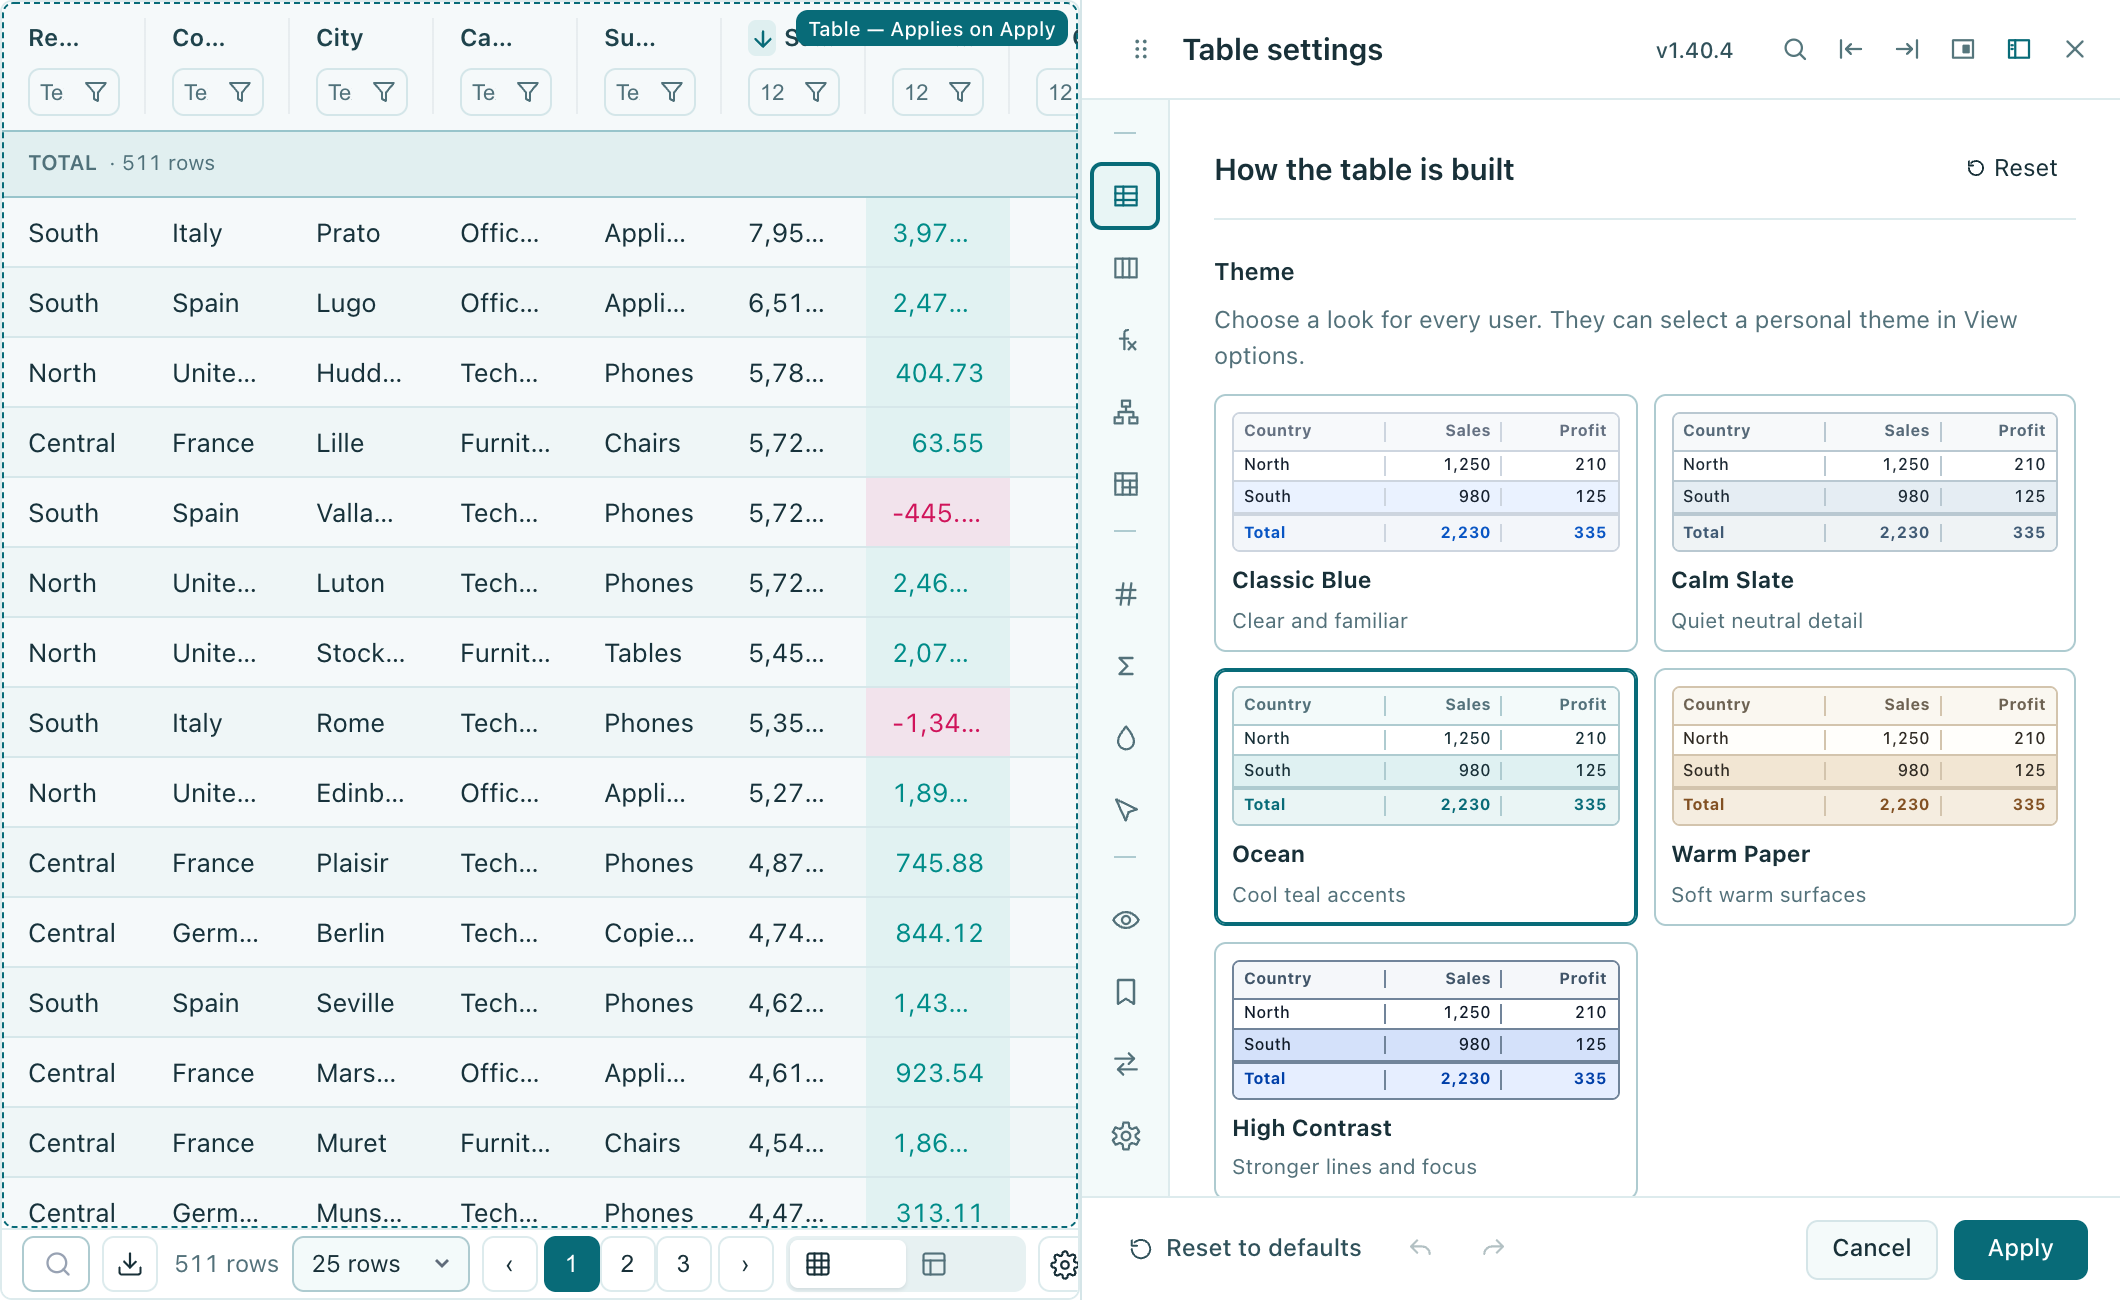Open the formula (fx) settings icon
This screenshot has height=1300, width=2120.
[1125, 340]
